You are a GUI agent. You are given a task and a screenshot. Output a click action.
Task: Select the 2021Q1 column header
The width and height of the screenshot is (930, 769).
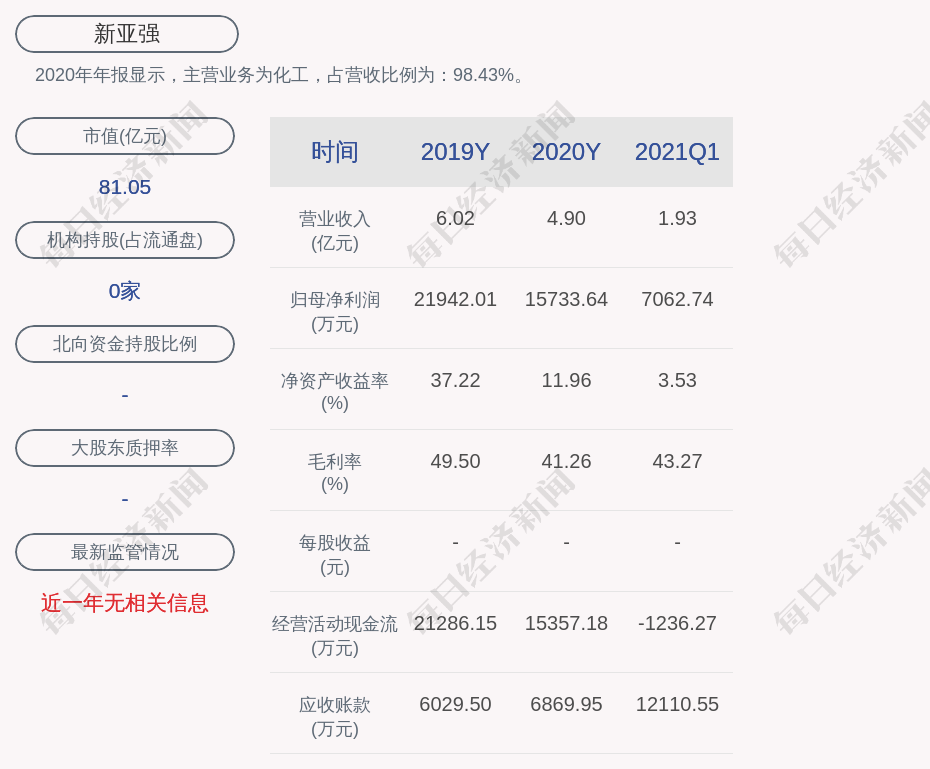point(677,152)
